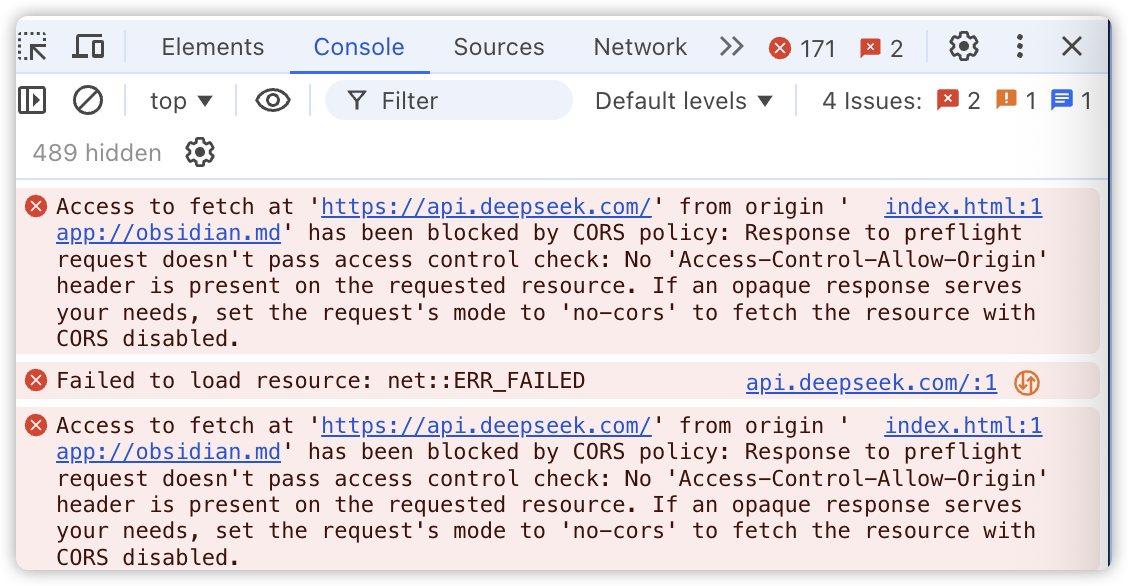Click the "489 hidden" messages label
This screenshot has height=586, width=1128.
tap(97, 152)
